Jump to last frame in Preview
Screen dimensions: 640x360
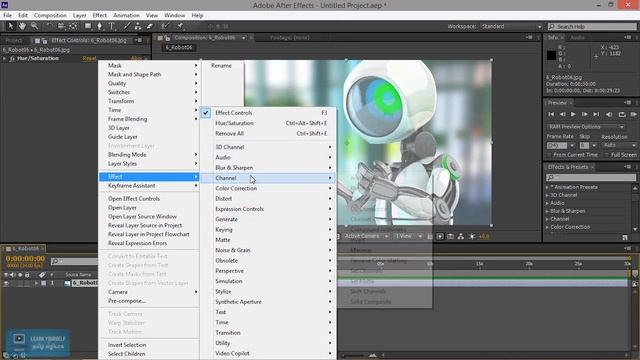coord(596,114)
